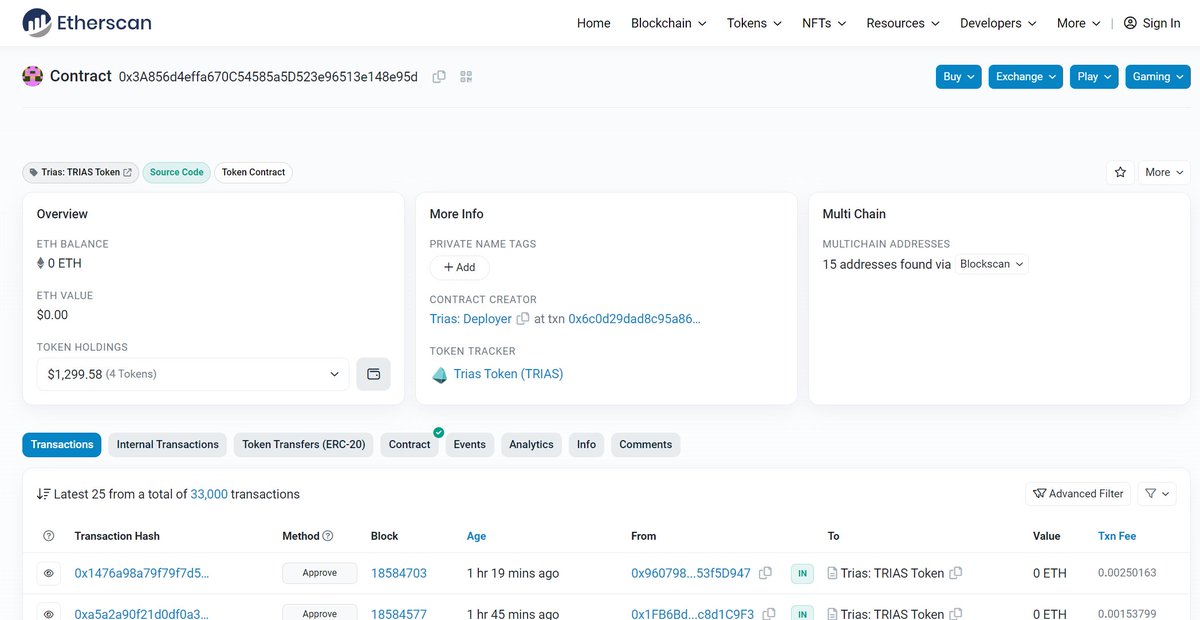The image size is (1200, 620).
Task: Toggle the Age column format
Action: point(476,536)
